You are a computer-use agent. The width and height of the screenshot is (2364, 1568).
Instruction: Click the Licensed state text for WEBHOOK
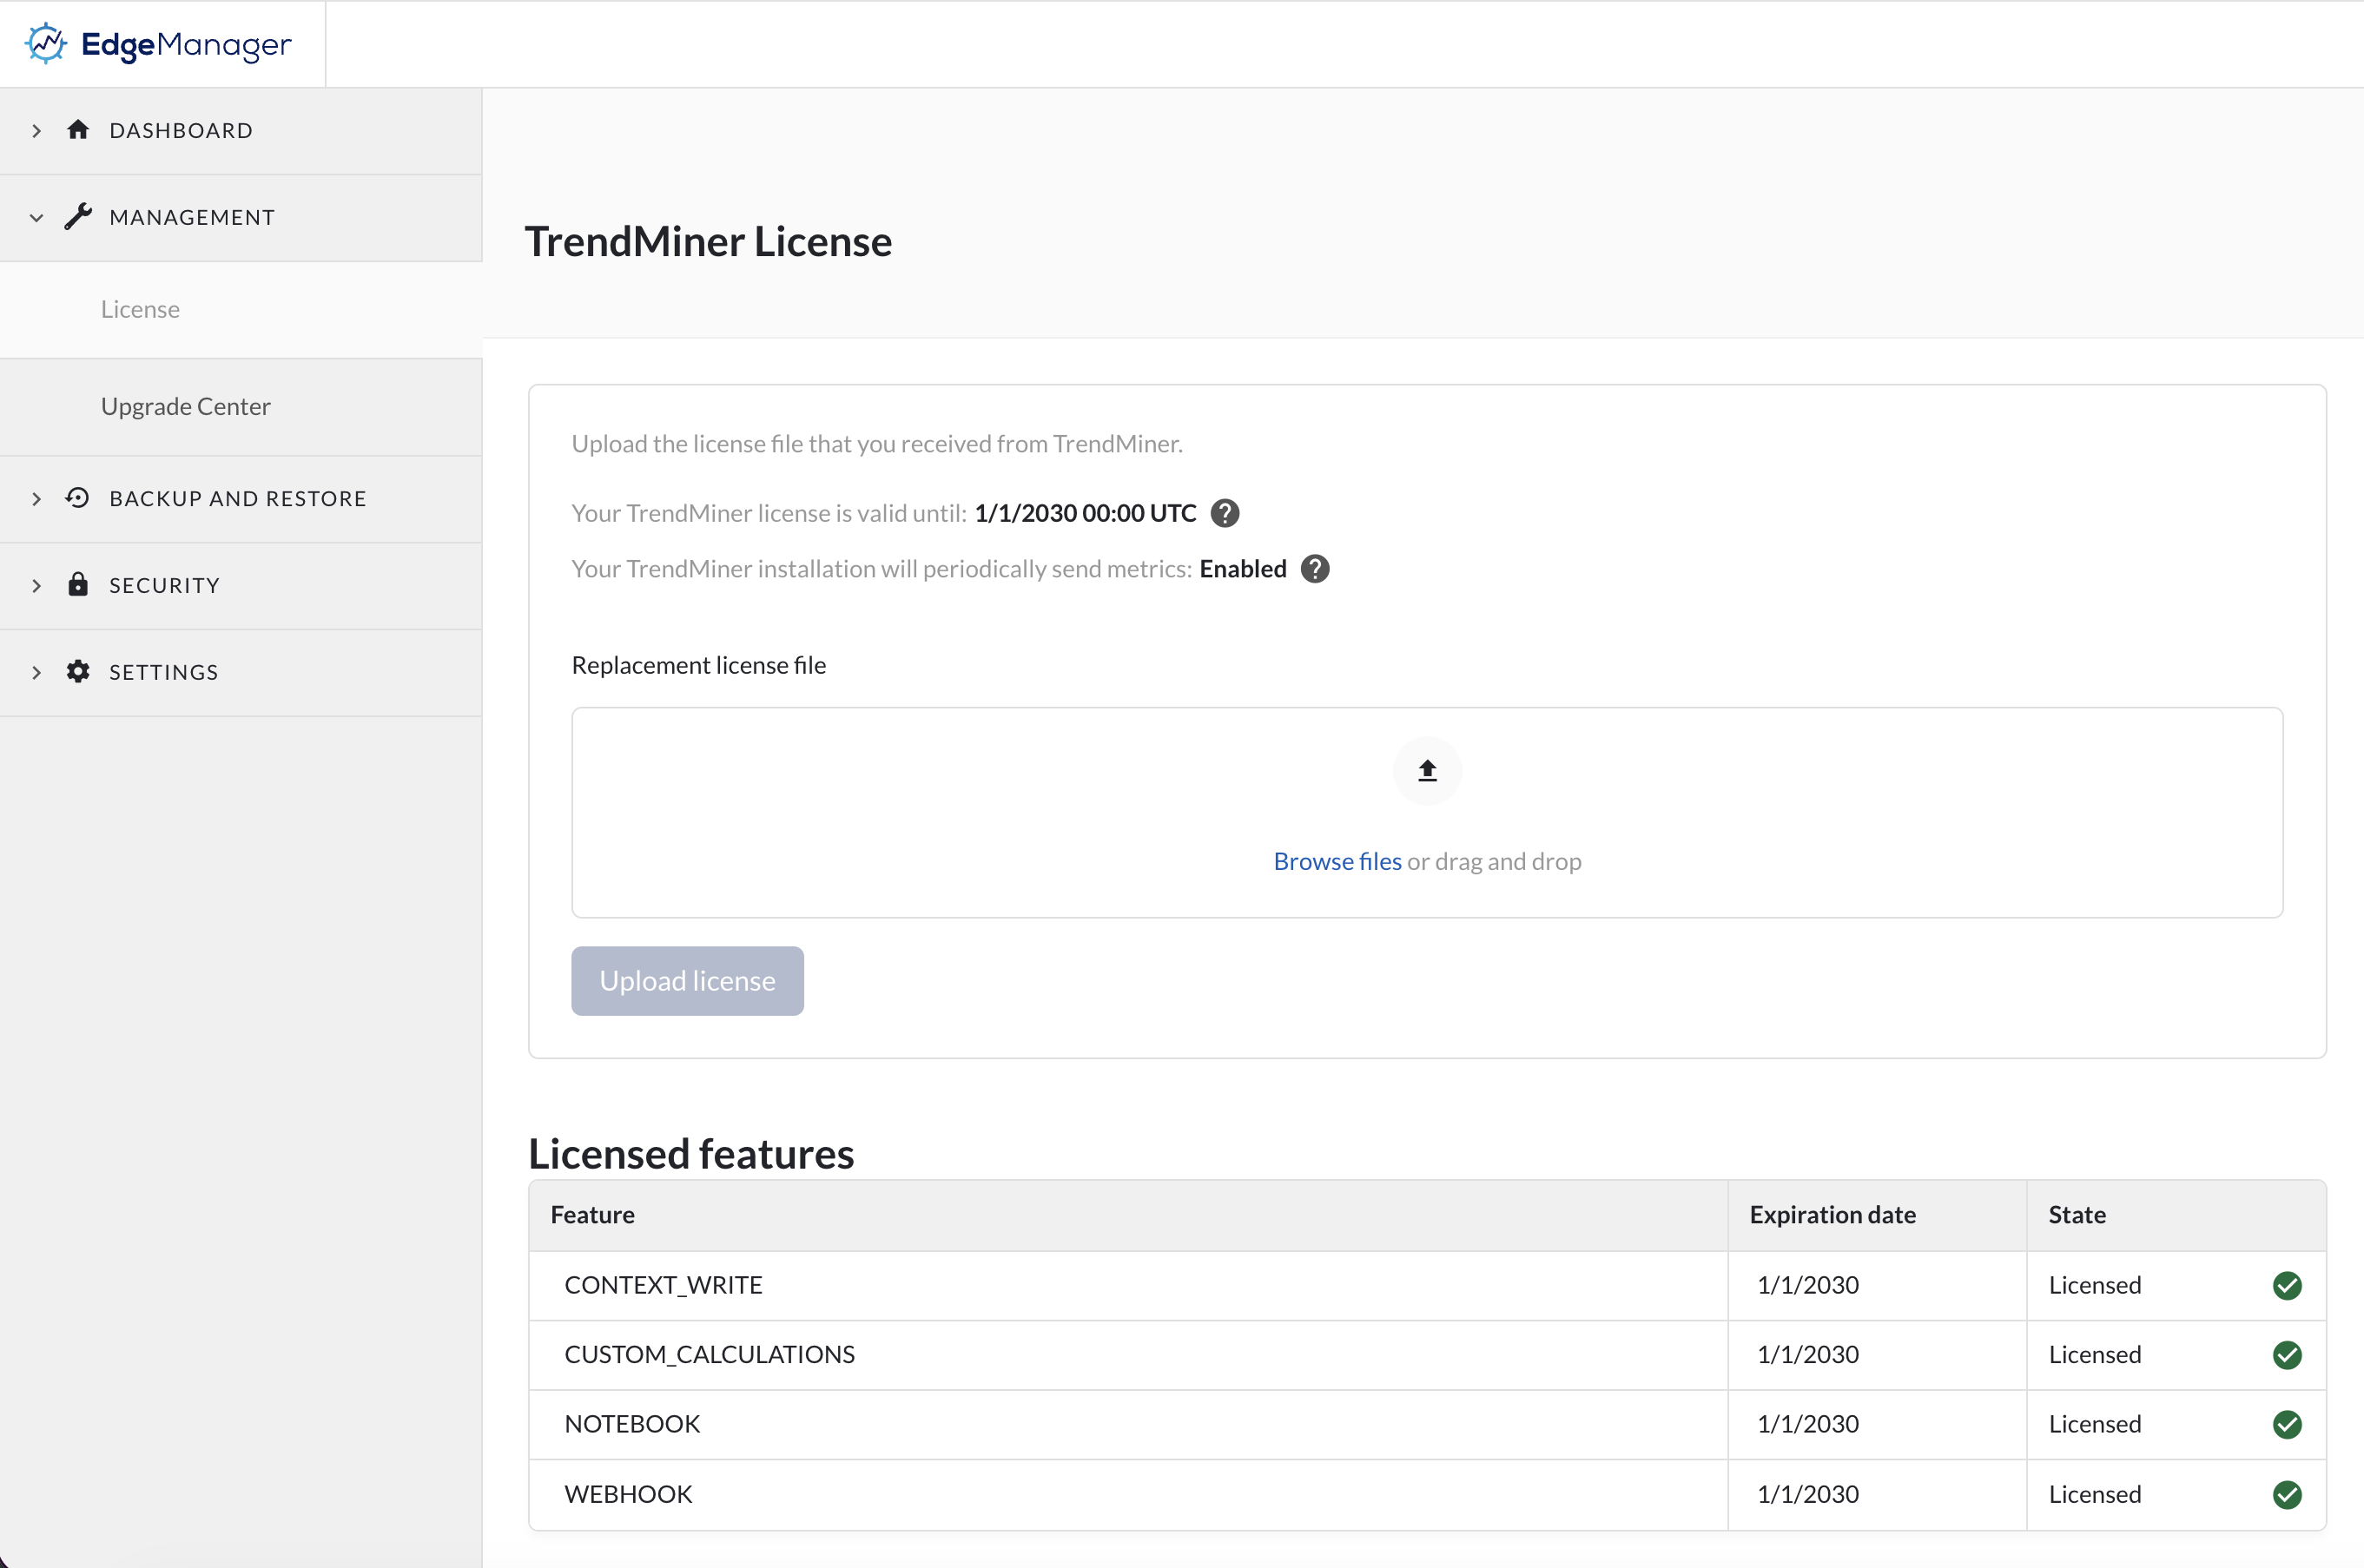coord(2095,1495)
